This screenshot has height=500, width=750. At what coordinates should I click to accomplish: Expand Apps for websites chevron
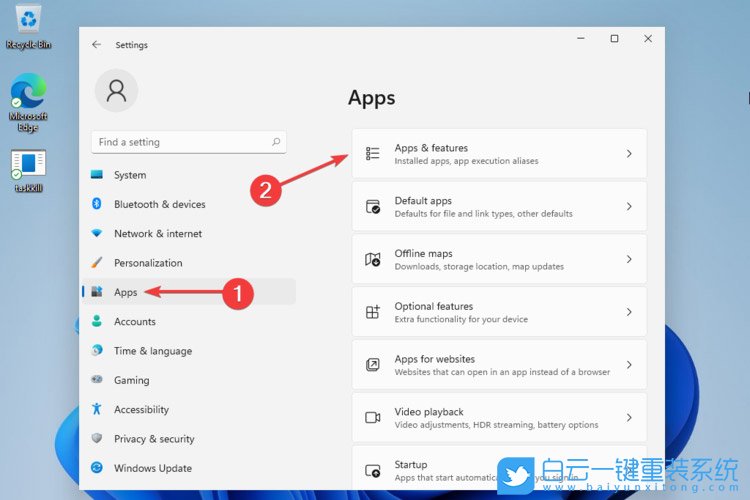[629, 365]
